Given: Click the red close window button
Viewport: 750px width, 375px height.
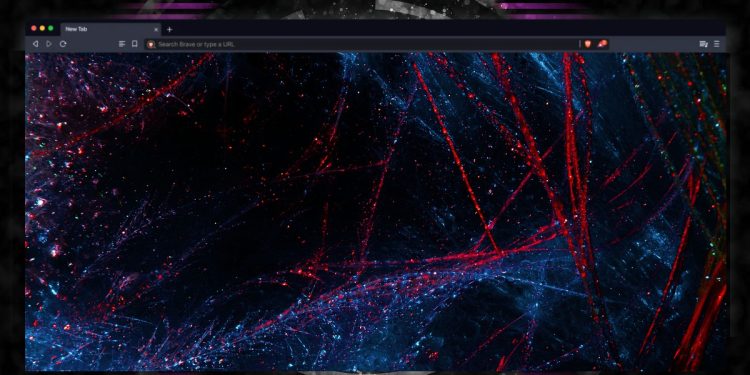Looking at the screenshot, I should pos(34,29).
